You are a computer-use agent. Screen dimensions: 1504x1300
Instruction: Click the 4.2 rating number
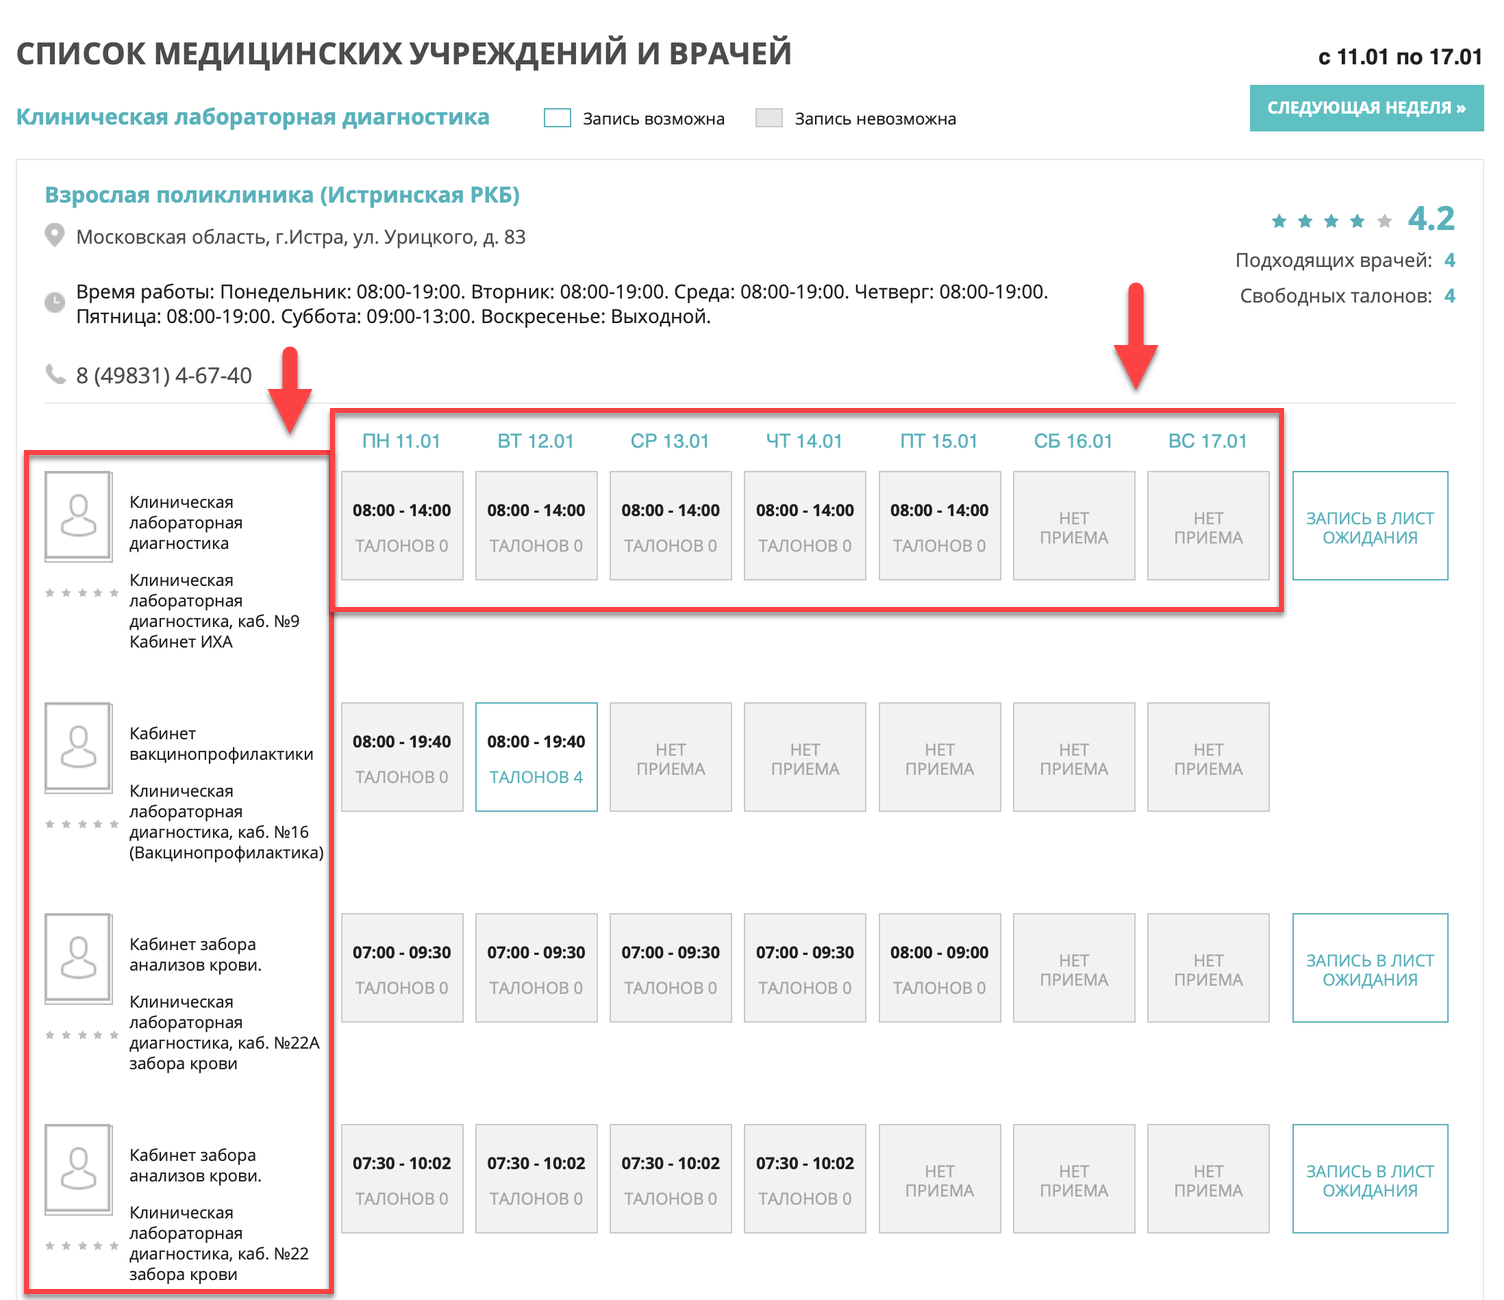(x=1431, y=218)
